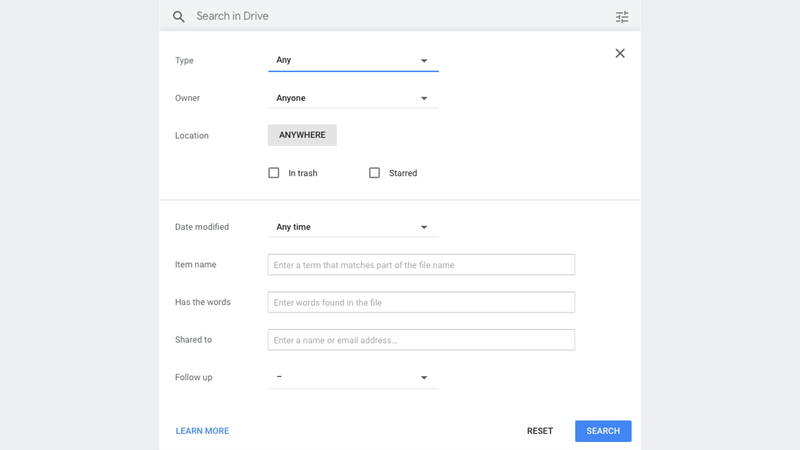The image size is (800, 450).
Task: Click the Shared to label
Action: coord(193,340)
